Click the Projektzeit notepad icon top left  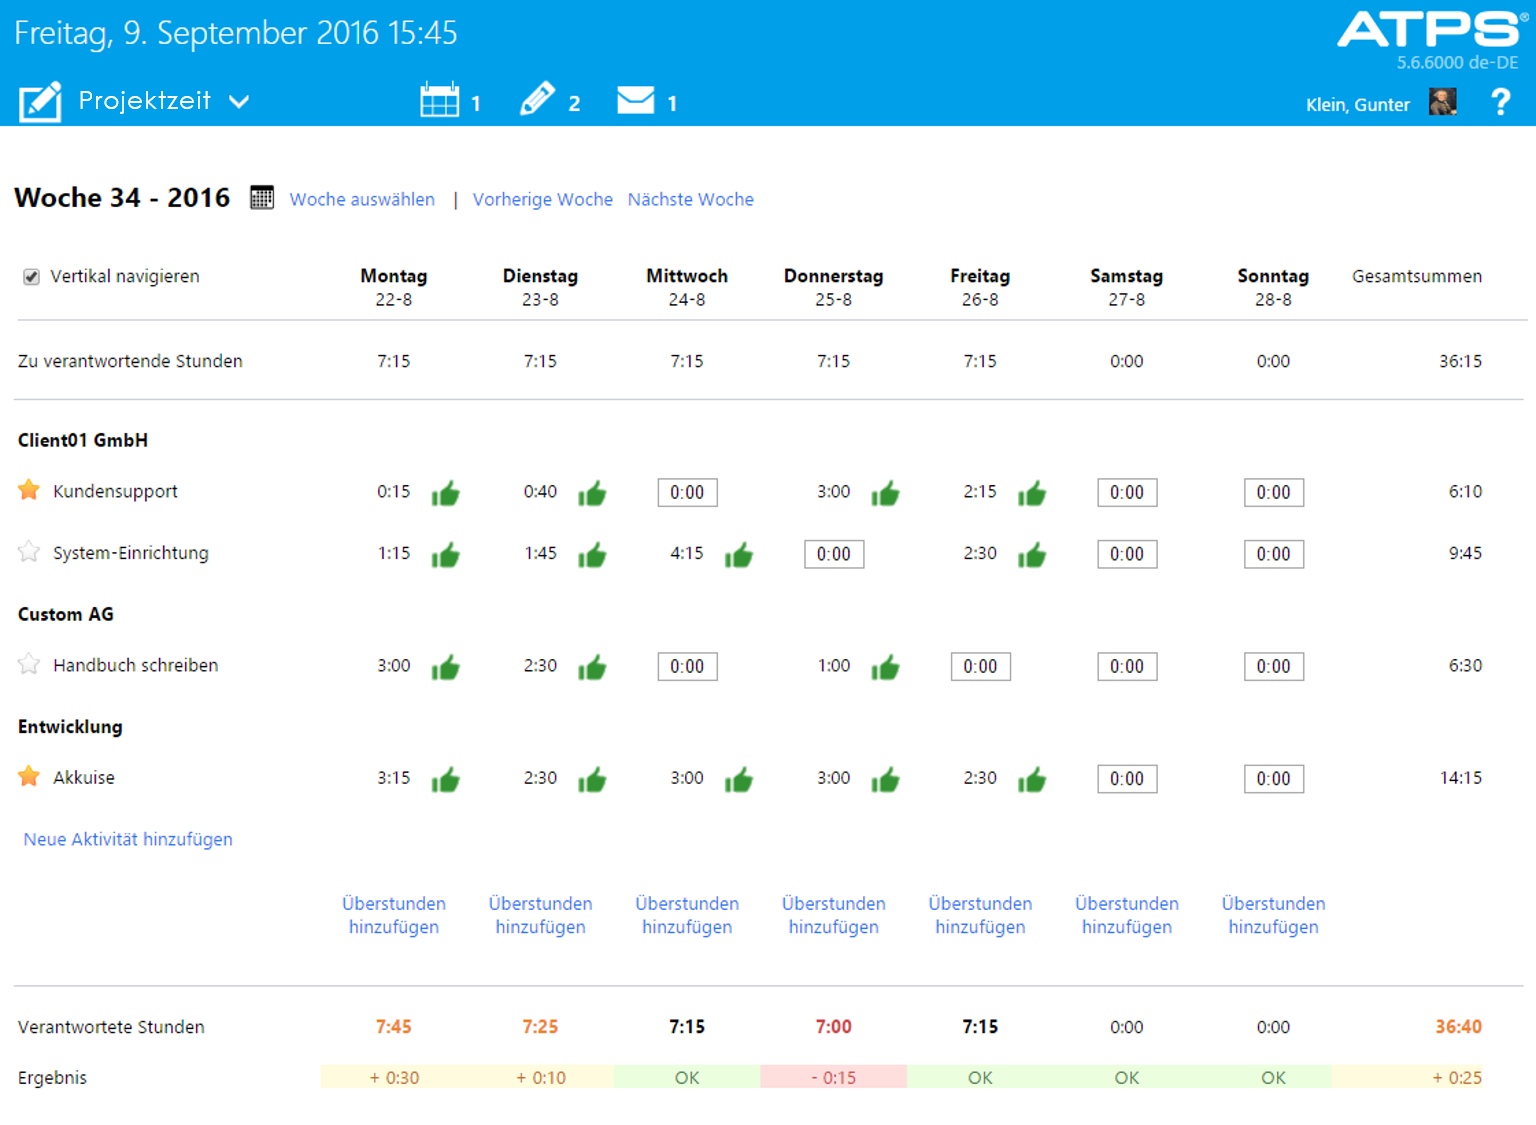click(40, 100)
